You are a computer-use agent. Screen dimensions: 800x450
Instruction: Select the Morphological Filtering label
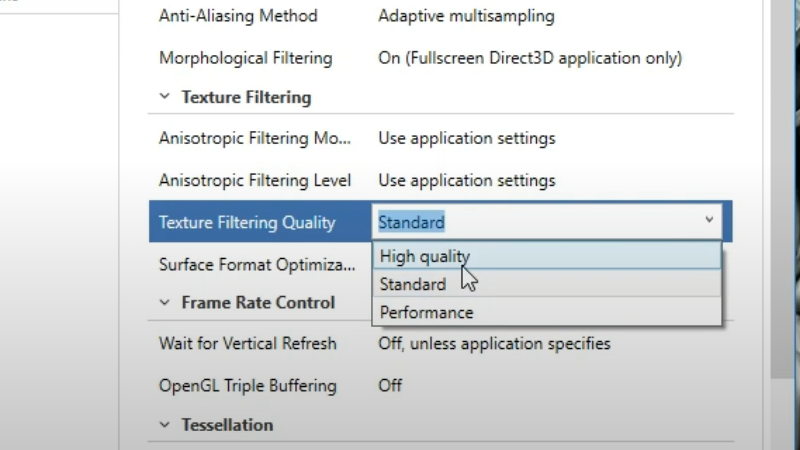(x=245, y=58)
